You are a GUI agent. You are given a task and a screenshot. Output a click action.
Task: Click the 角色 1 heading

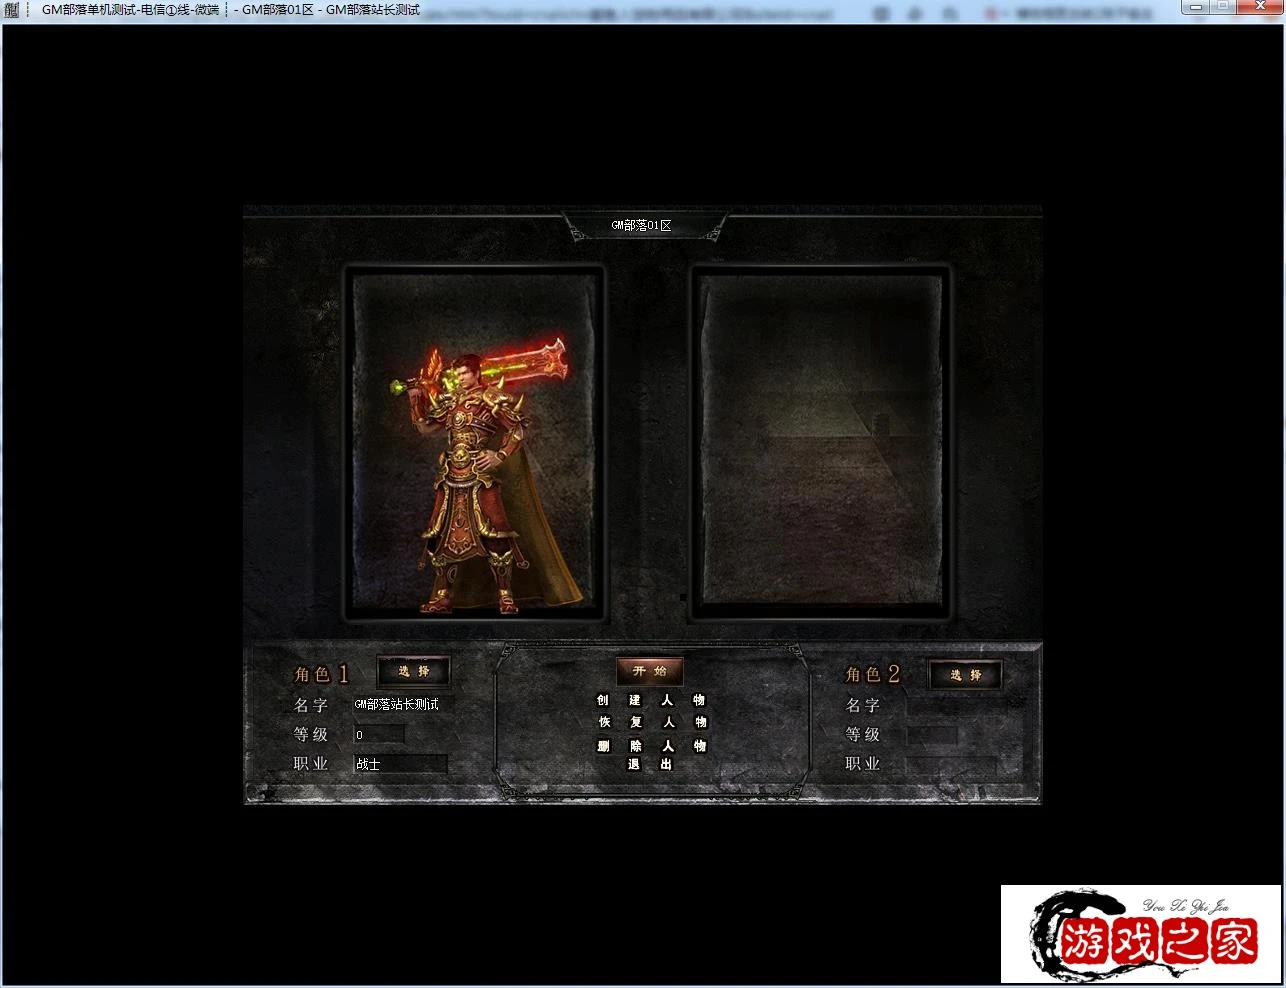[321, 674]
